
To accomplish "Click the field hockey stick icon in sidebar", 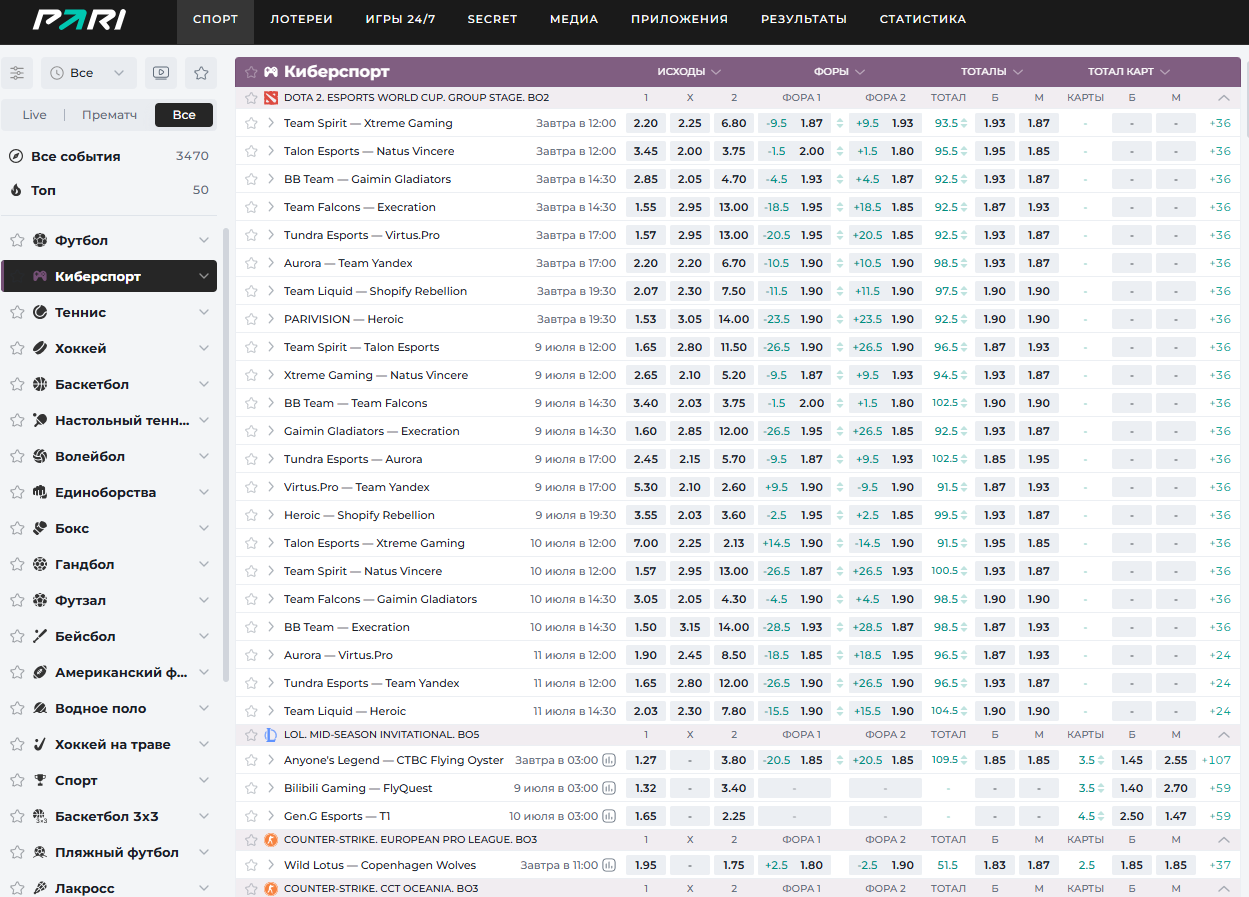I will tap(40, 745).
